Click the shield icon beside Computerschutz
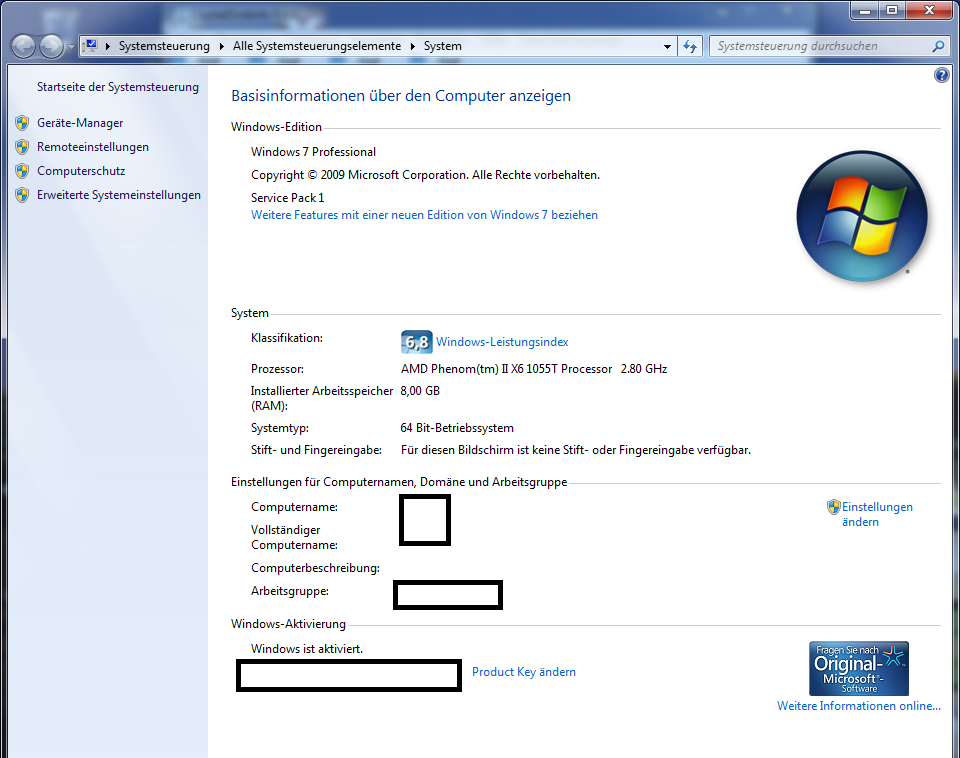The width and height of the screenshot is (960, 758). (x=22, y=171)
